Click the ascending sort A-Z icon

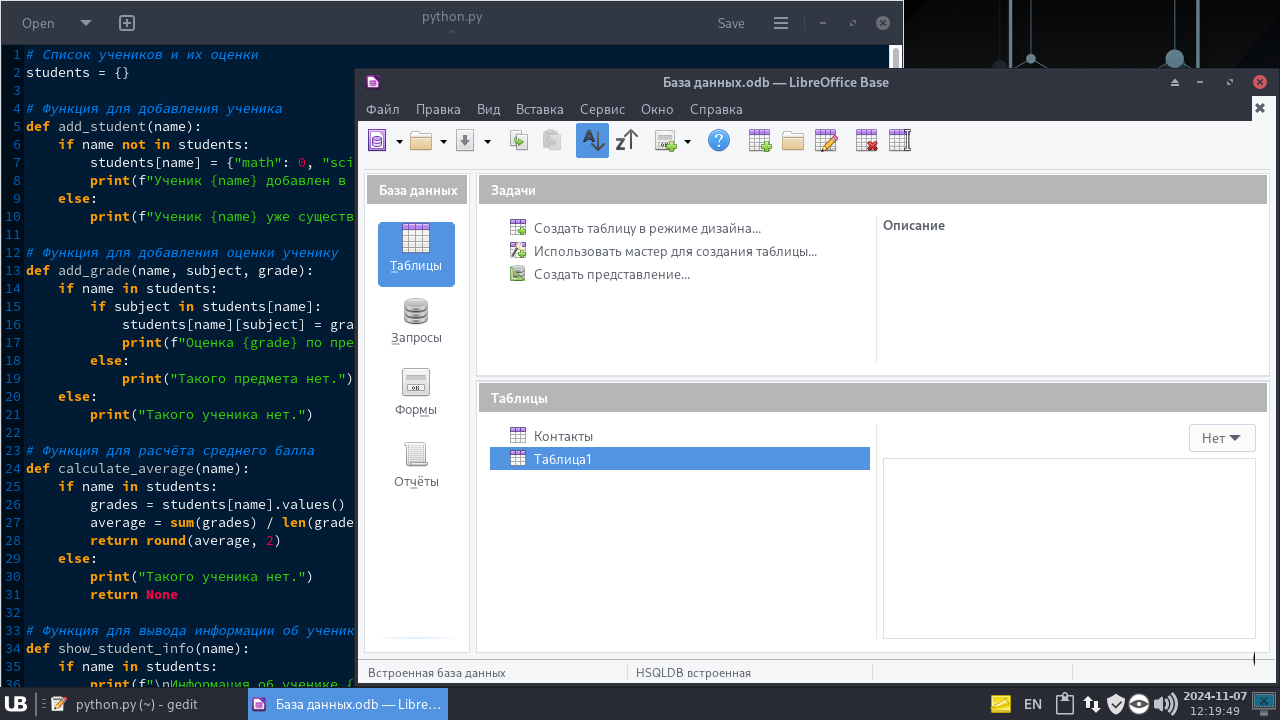click(x=592, y=141)
